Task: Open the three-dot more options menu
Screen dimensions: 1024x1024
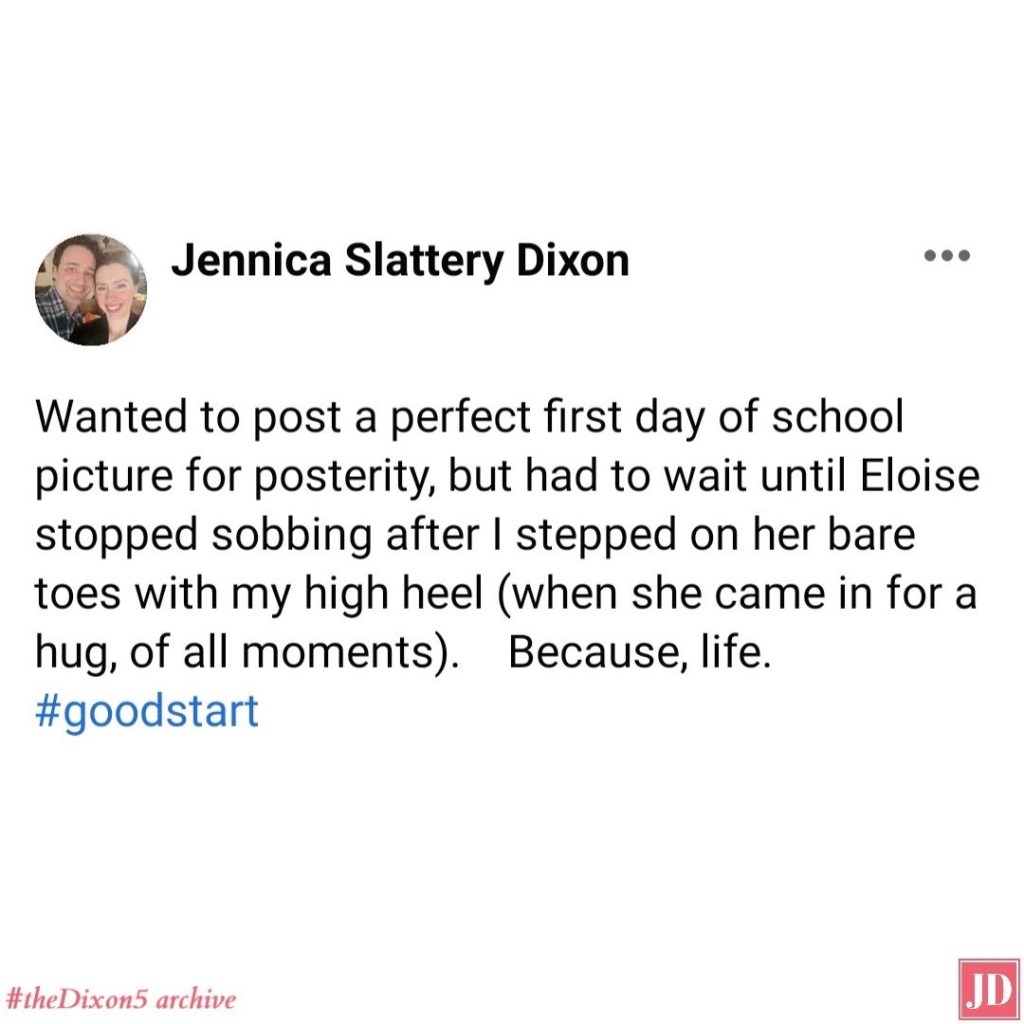Action: [947, 255]
